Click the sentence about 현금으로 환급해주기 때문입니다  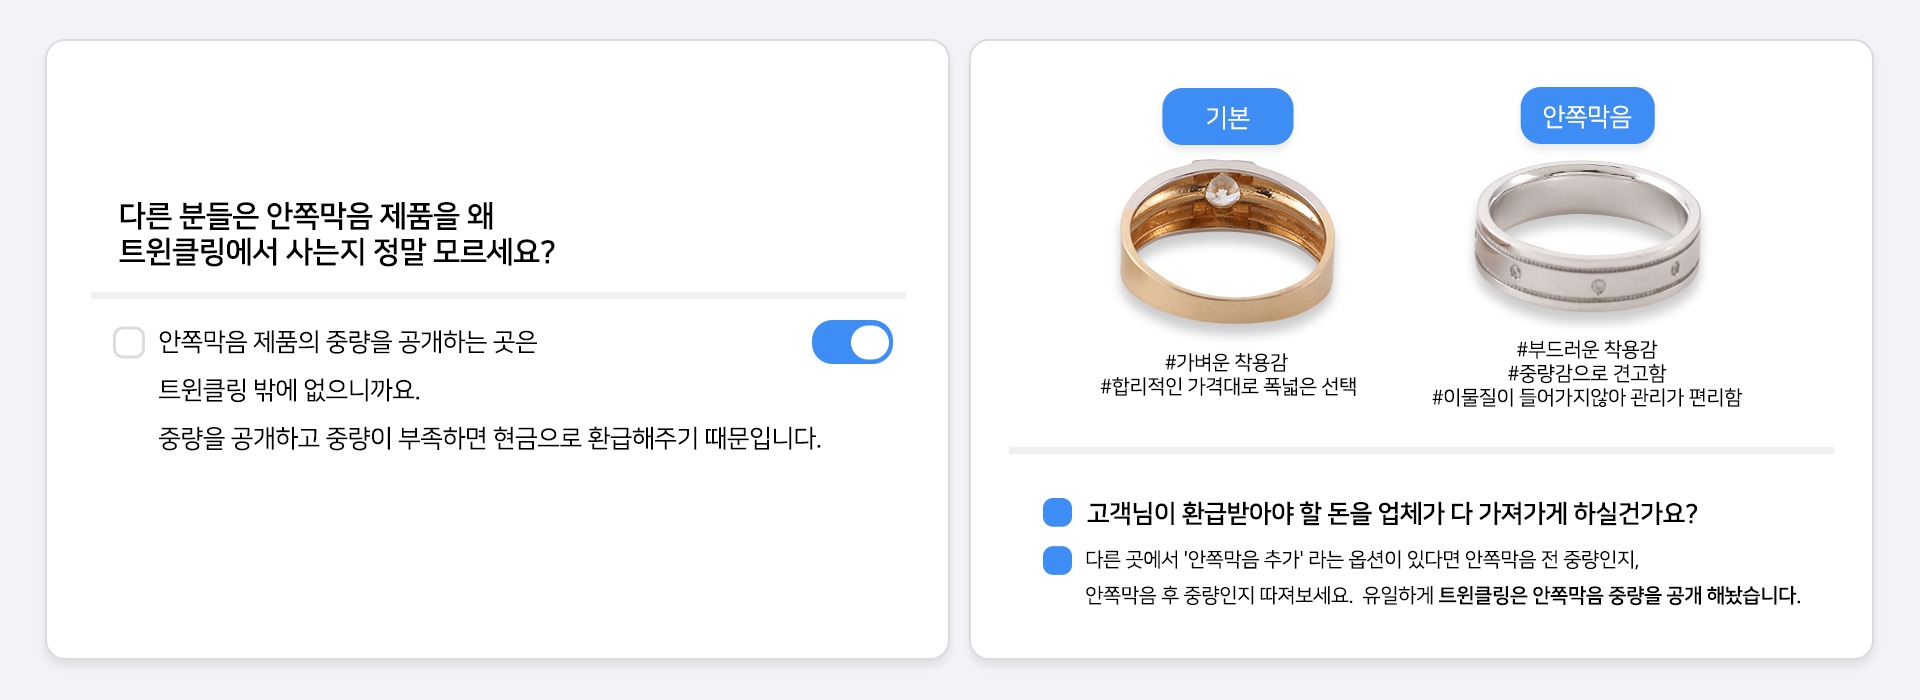[x=490, y=438]
